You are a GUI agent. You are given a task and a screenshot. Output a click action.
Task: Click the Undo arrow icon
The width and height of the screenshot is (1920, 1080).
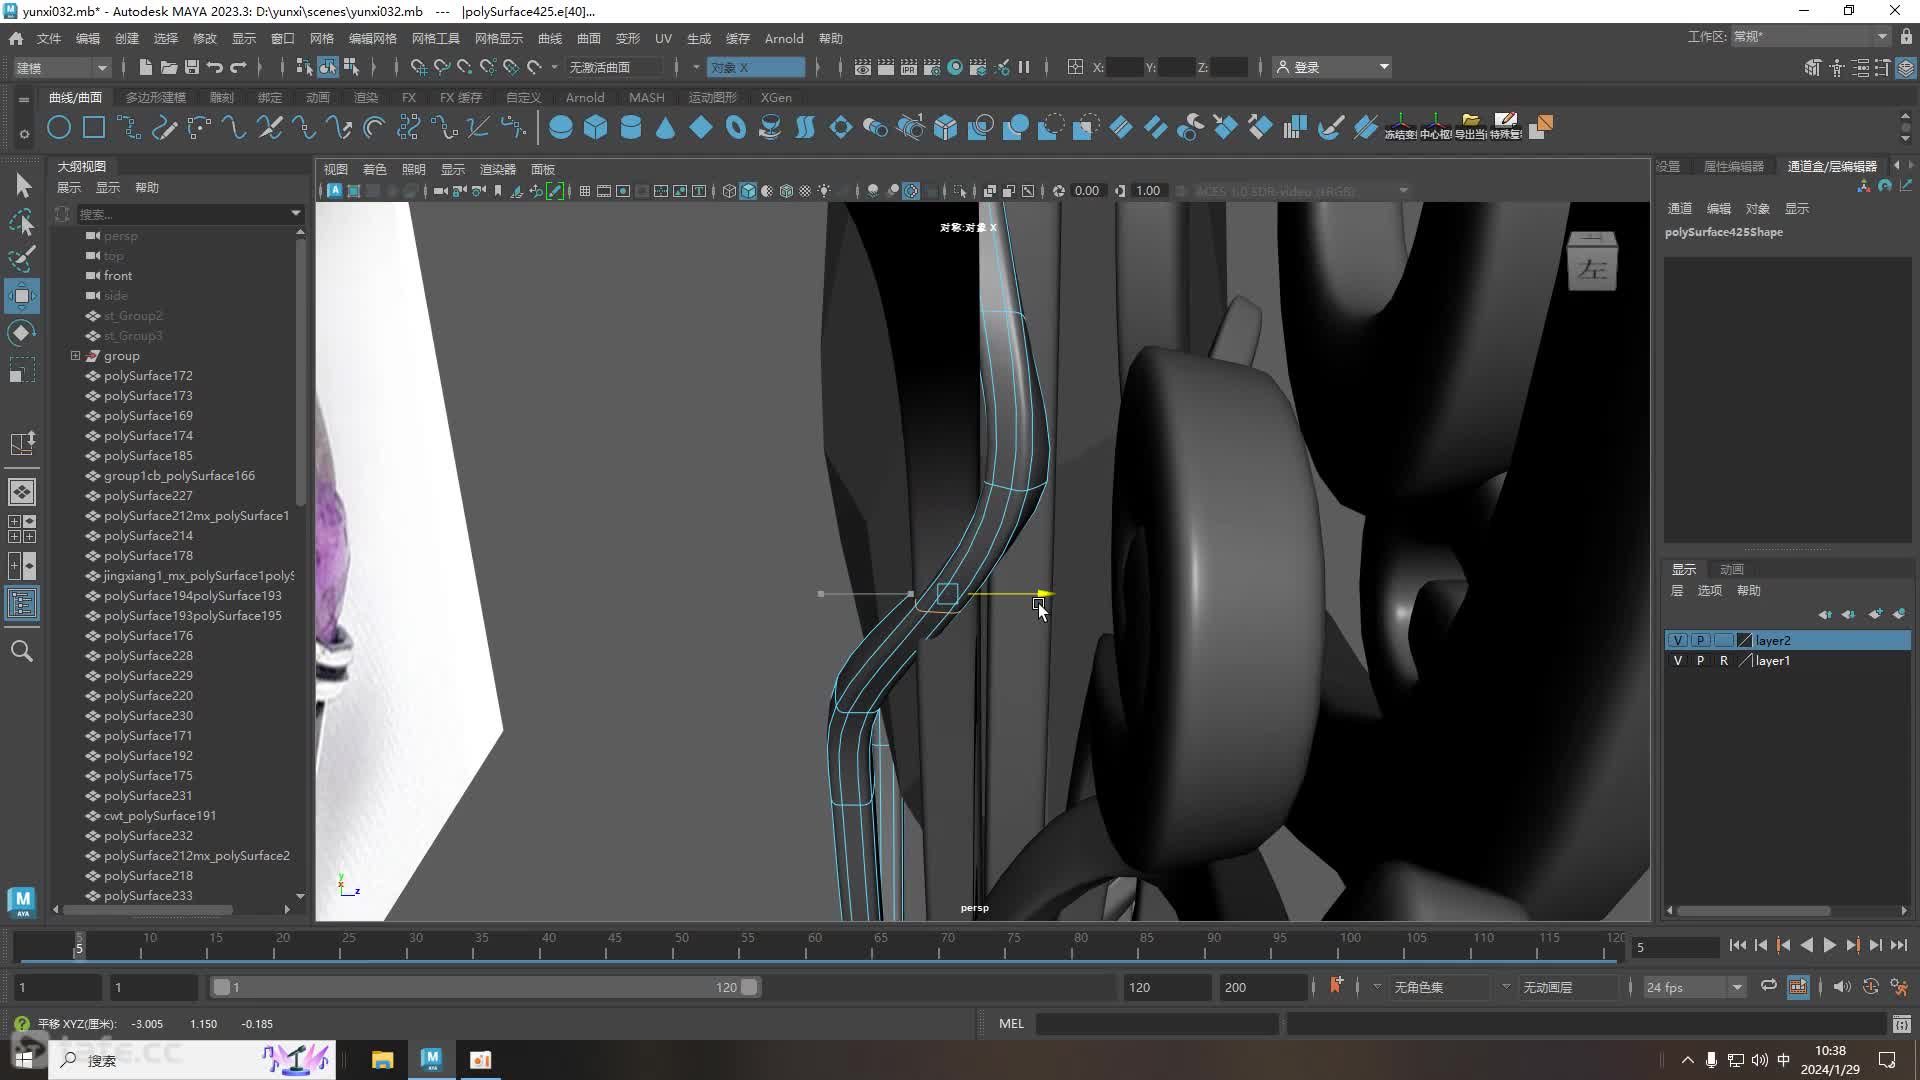click(x=214, y=67)
